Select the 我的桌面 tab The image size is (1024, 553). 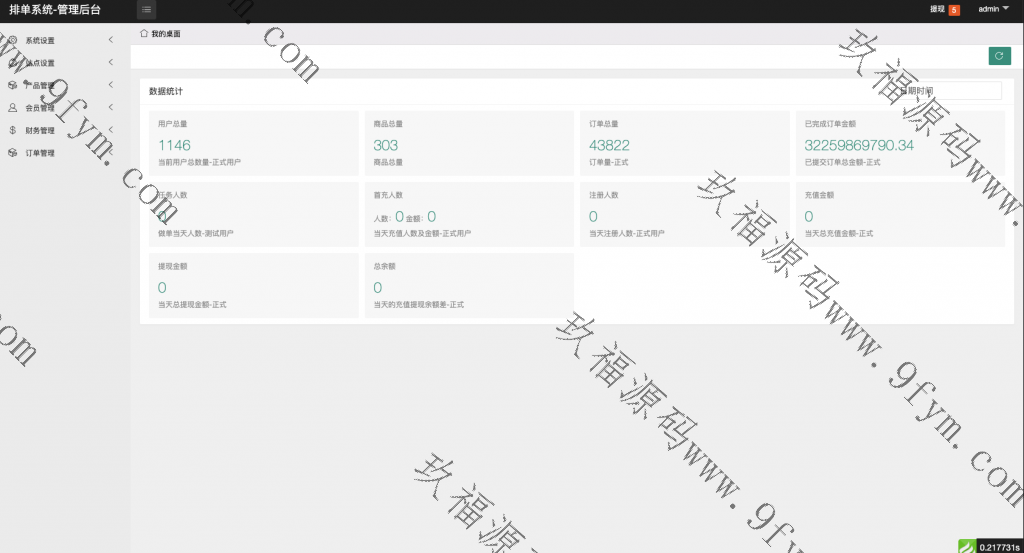coord(165,34)
